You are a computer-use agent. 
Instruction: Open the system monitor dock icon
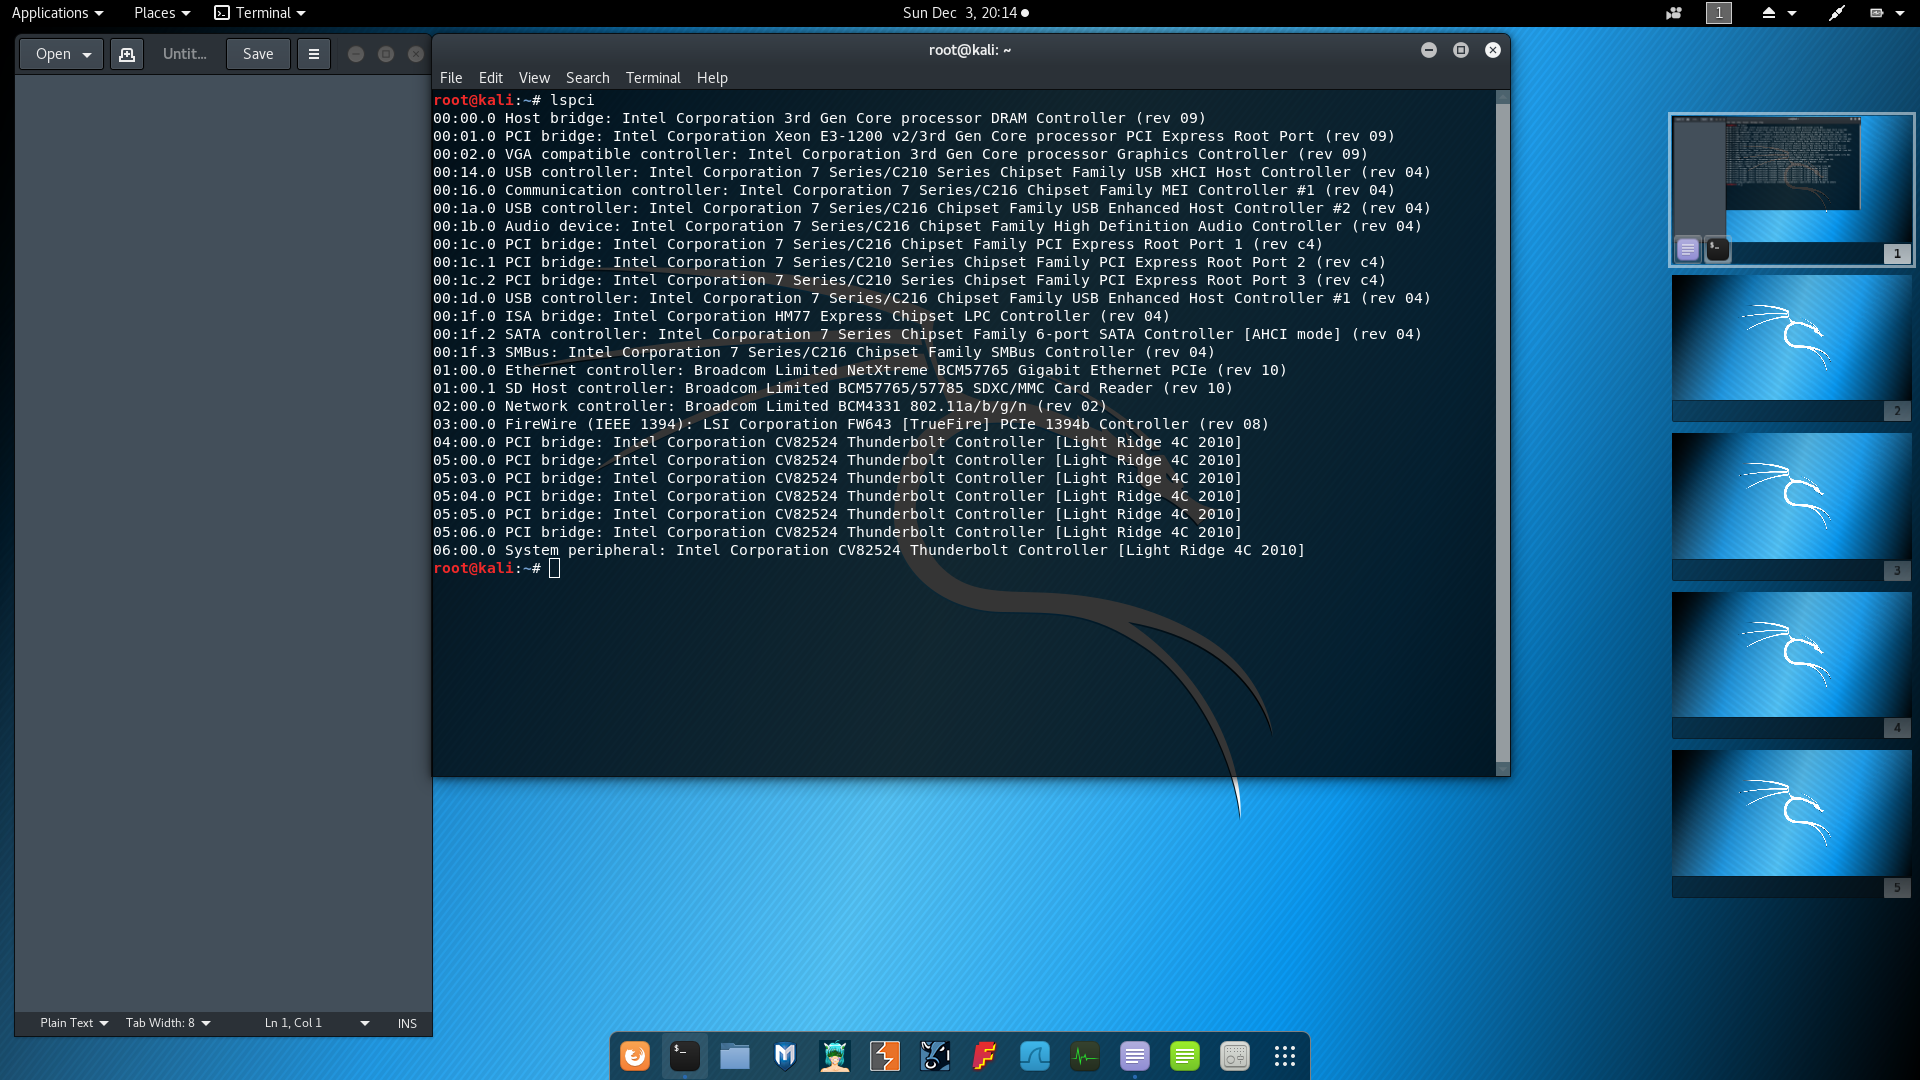click(1085, 1056)
